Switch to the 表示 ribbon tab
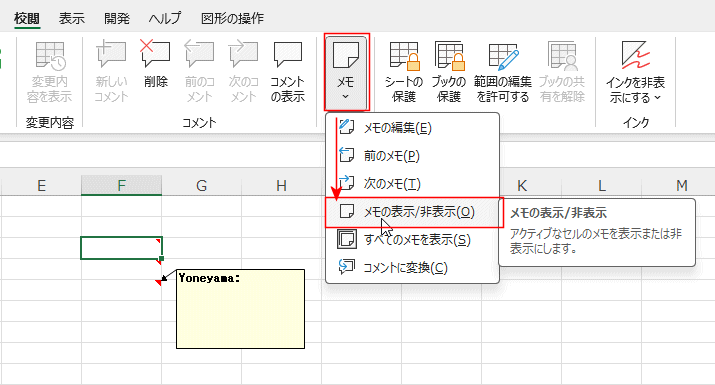This screenshot has height=385, width=715. (x=72, y=18)
